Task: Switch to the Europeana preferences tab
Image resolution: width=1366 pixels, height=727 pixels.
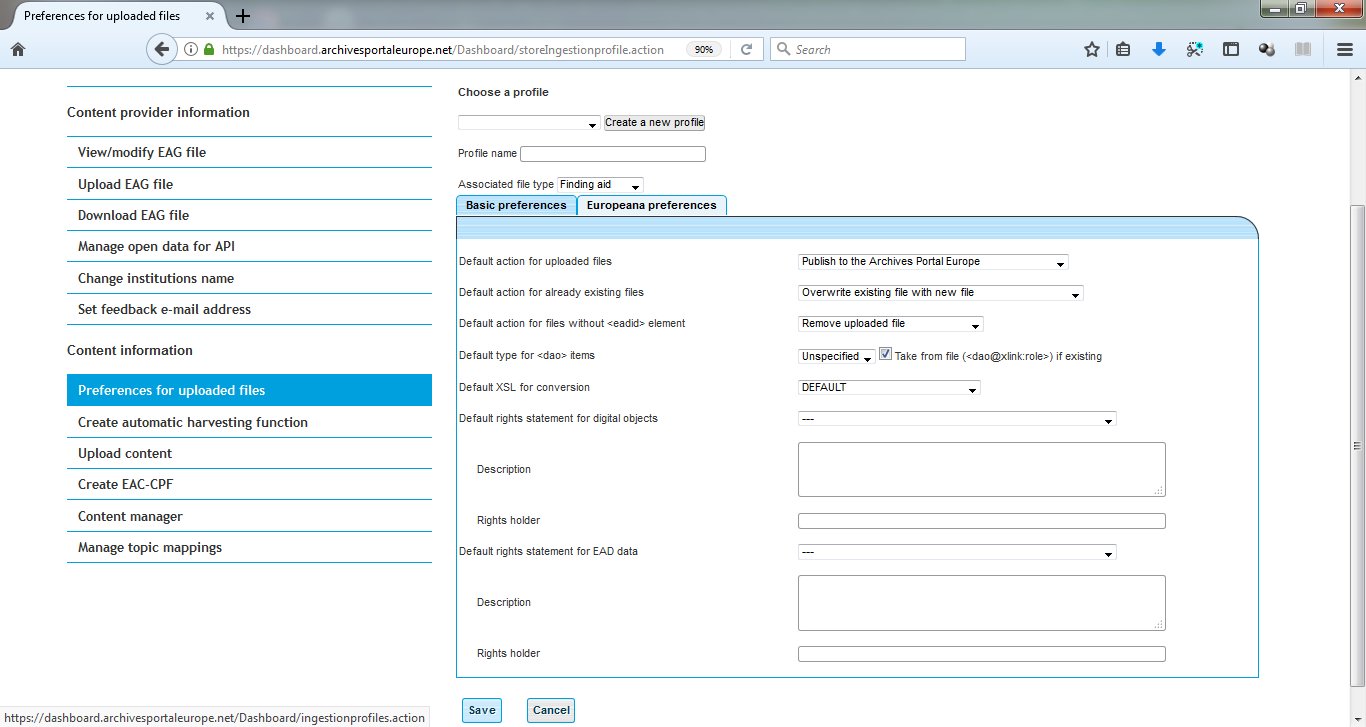Action: pos(651,205)
